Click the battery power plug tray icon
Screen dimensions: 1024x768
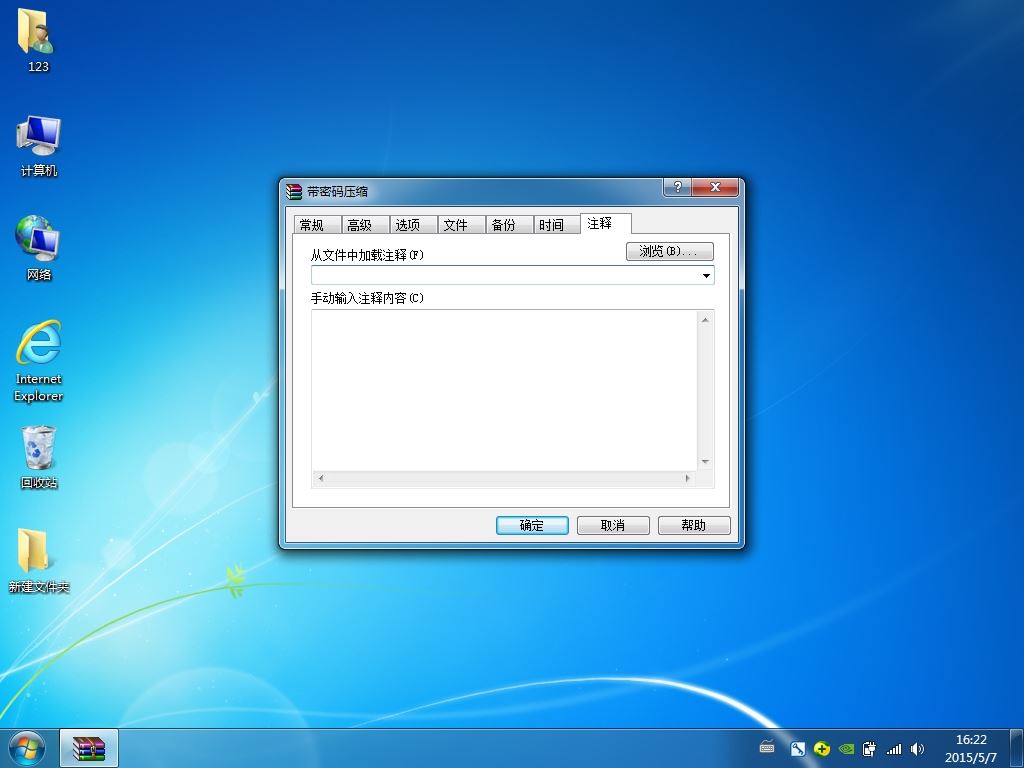[x=869, y=749]
